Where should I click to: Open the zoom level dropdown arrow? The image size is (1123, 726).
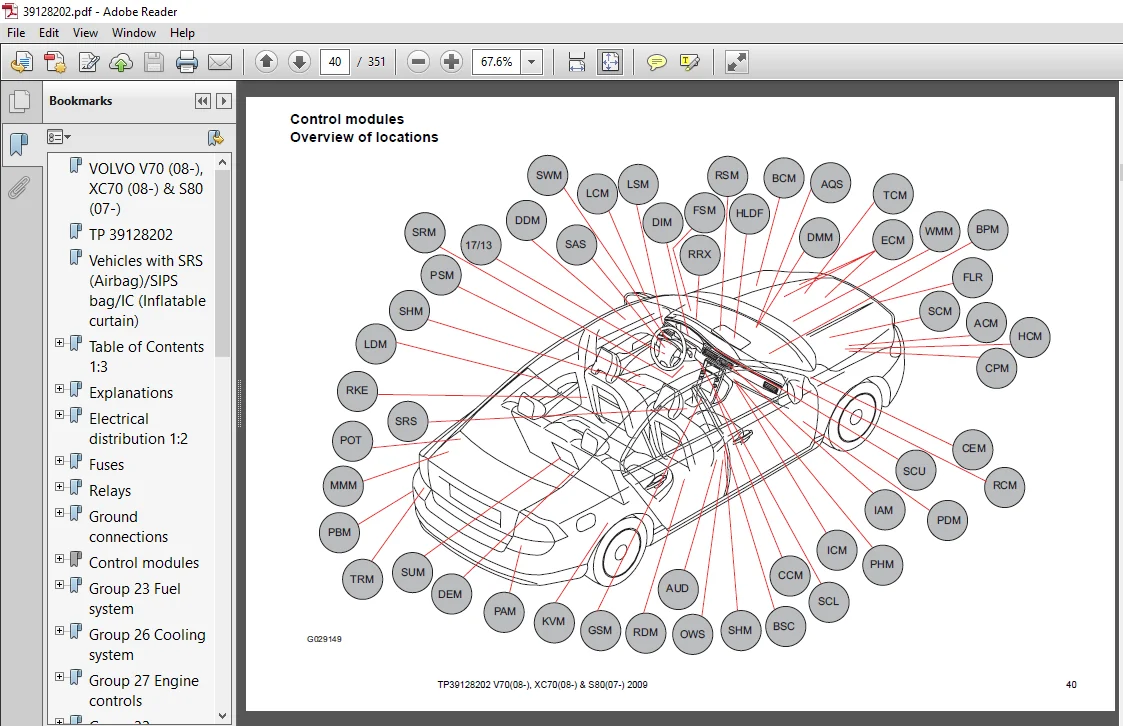pyautogui.click(x=531, y=62)
